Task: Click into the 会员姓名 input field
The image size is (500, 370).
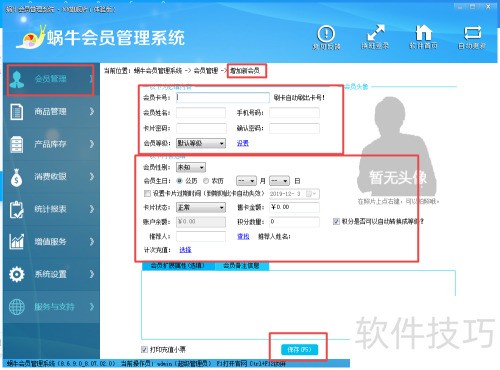Action: pyautogui.click(x=201, y=113)
